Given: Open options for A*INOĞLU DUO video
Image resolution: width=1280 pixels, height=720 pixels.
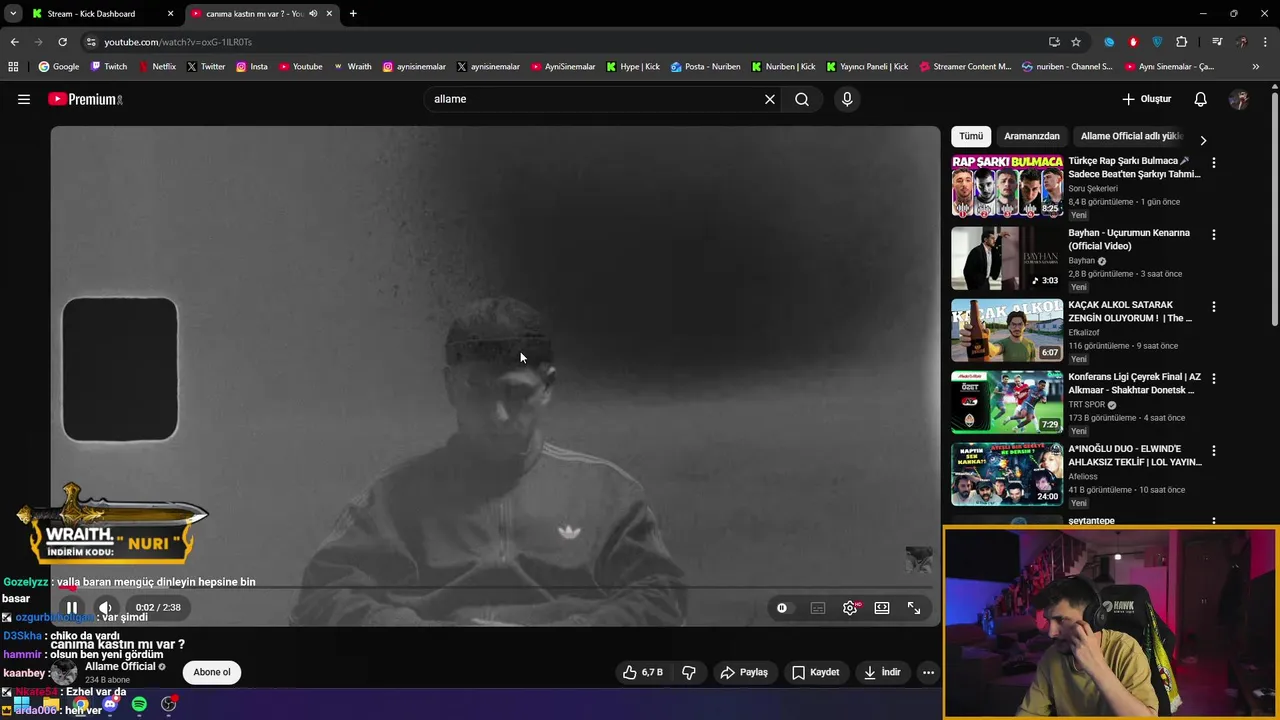Looking at the screenshot, I should (1214, 451).
